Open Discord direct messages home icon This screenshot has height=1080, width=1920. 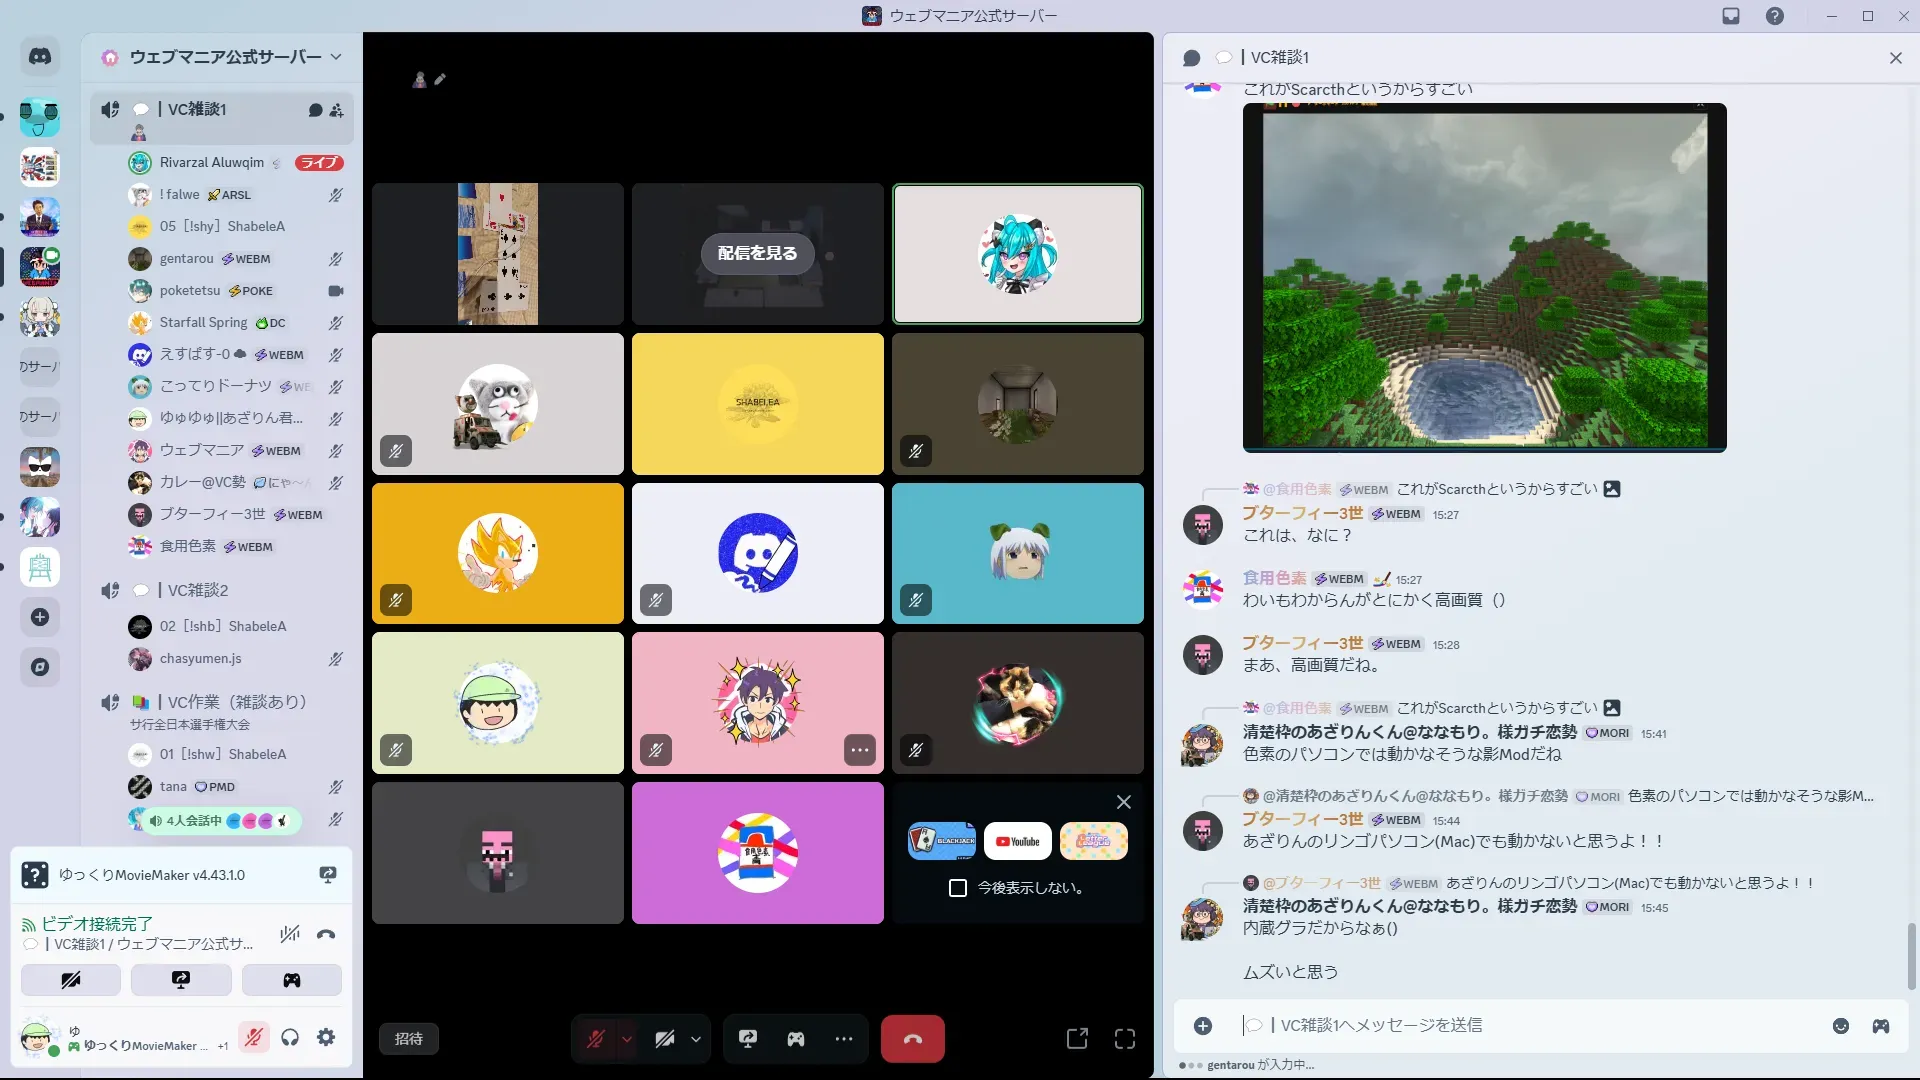pos(40,57)
